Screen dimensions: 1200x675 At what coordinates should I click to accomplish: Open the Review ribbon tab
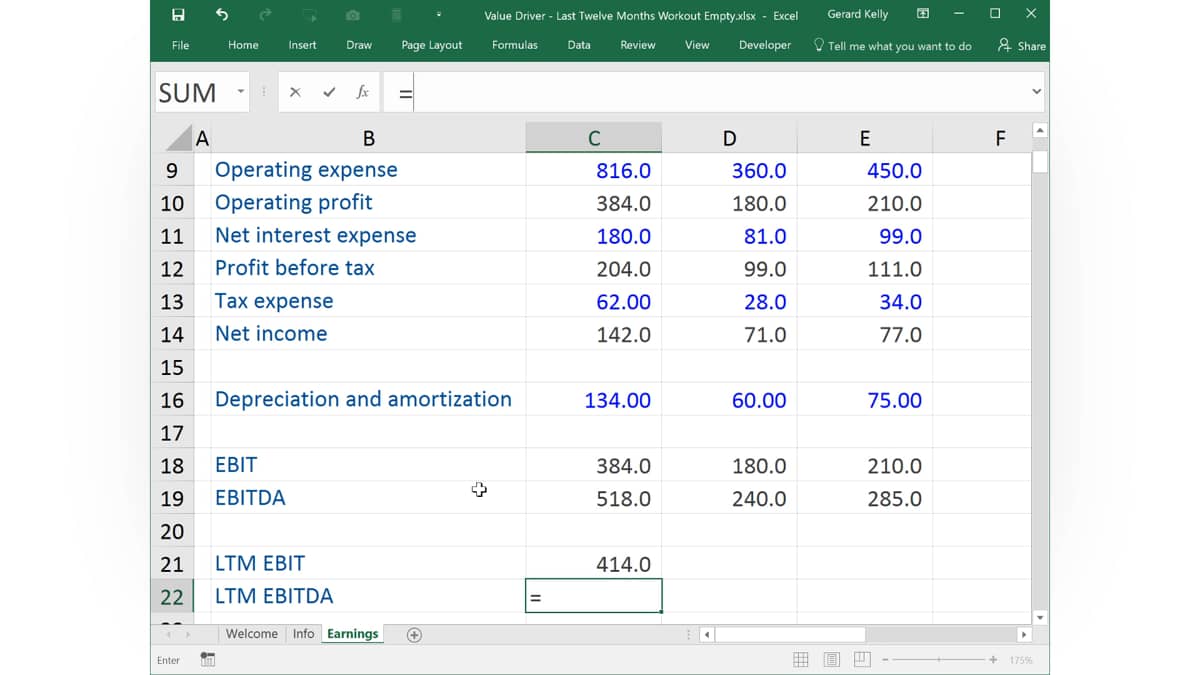pyautogui.click(x=638, y=45)
